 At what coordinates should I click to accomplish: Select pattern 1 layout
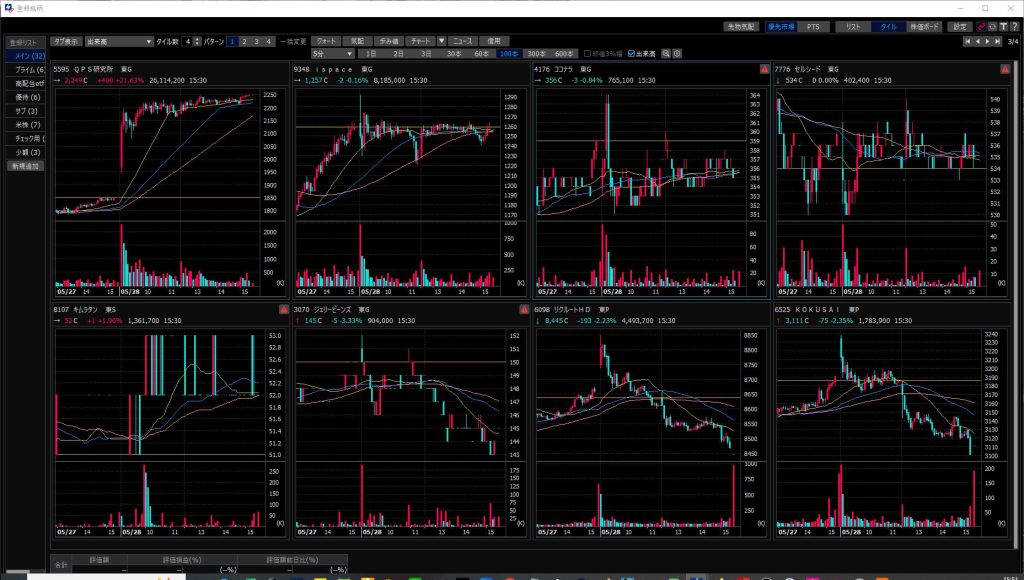[x=232, y=41]
